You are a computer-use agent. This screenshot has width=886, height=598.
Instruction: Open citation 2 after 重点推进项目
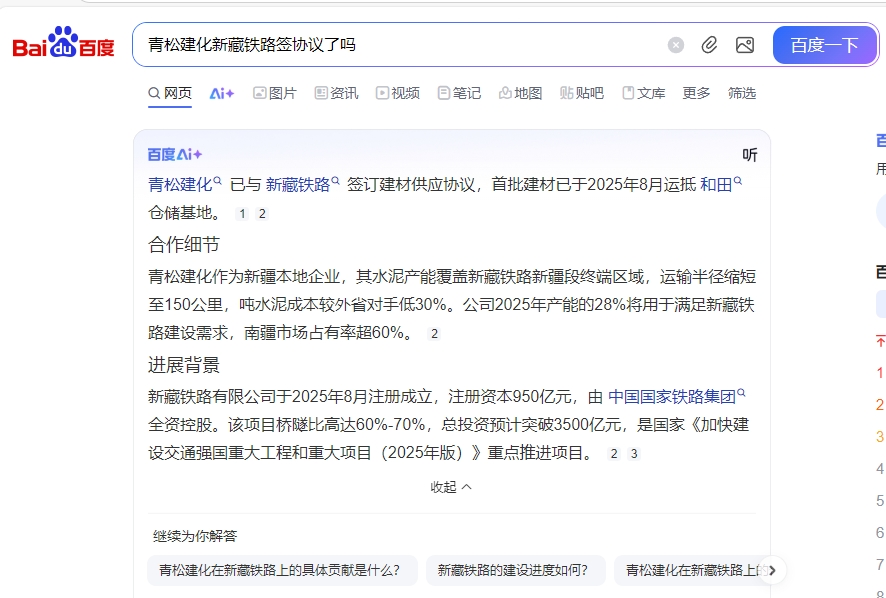coord(614,453)
